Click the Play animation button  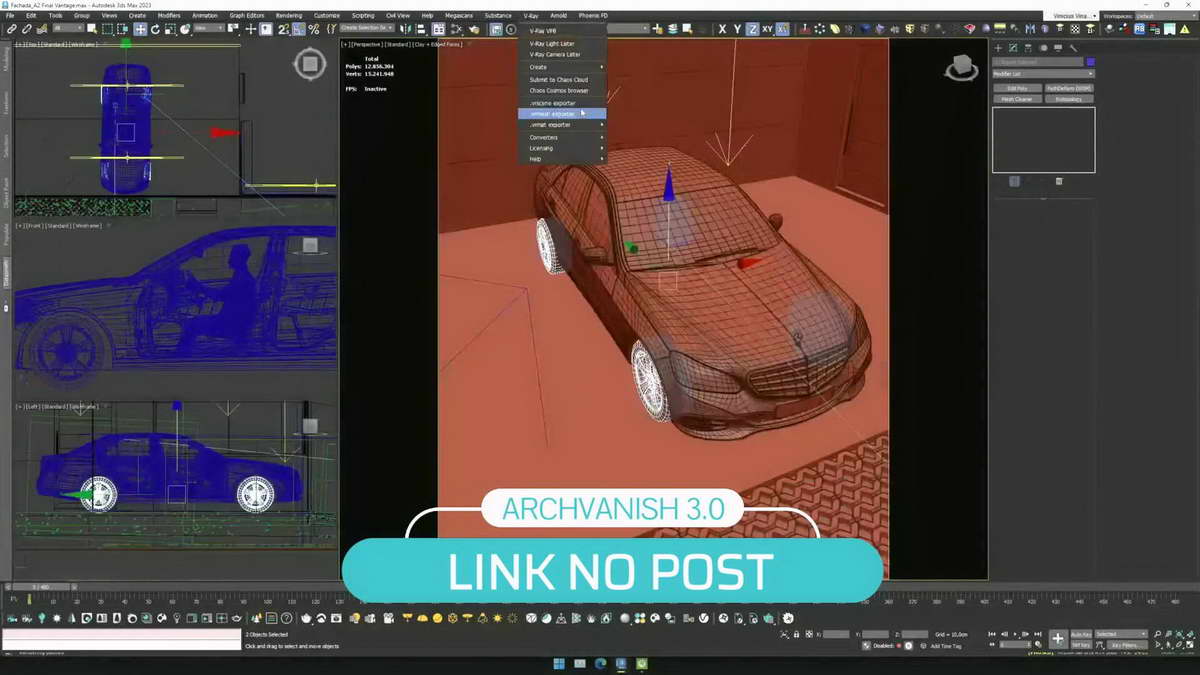click(x=1016, y=634)
